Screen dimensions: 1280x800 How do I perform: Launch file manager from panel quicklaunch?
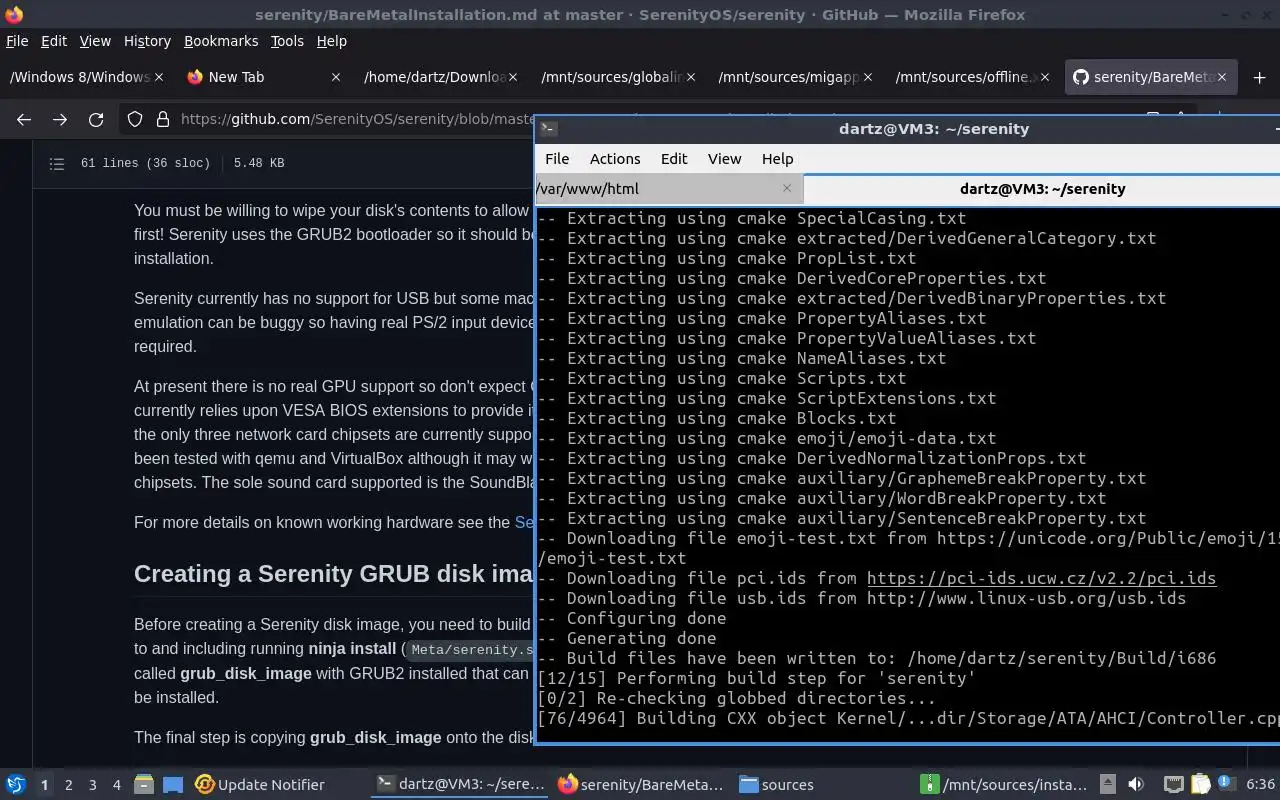click(x=143, y=785)
